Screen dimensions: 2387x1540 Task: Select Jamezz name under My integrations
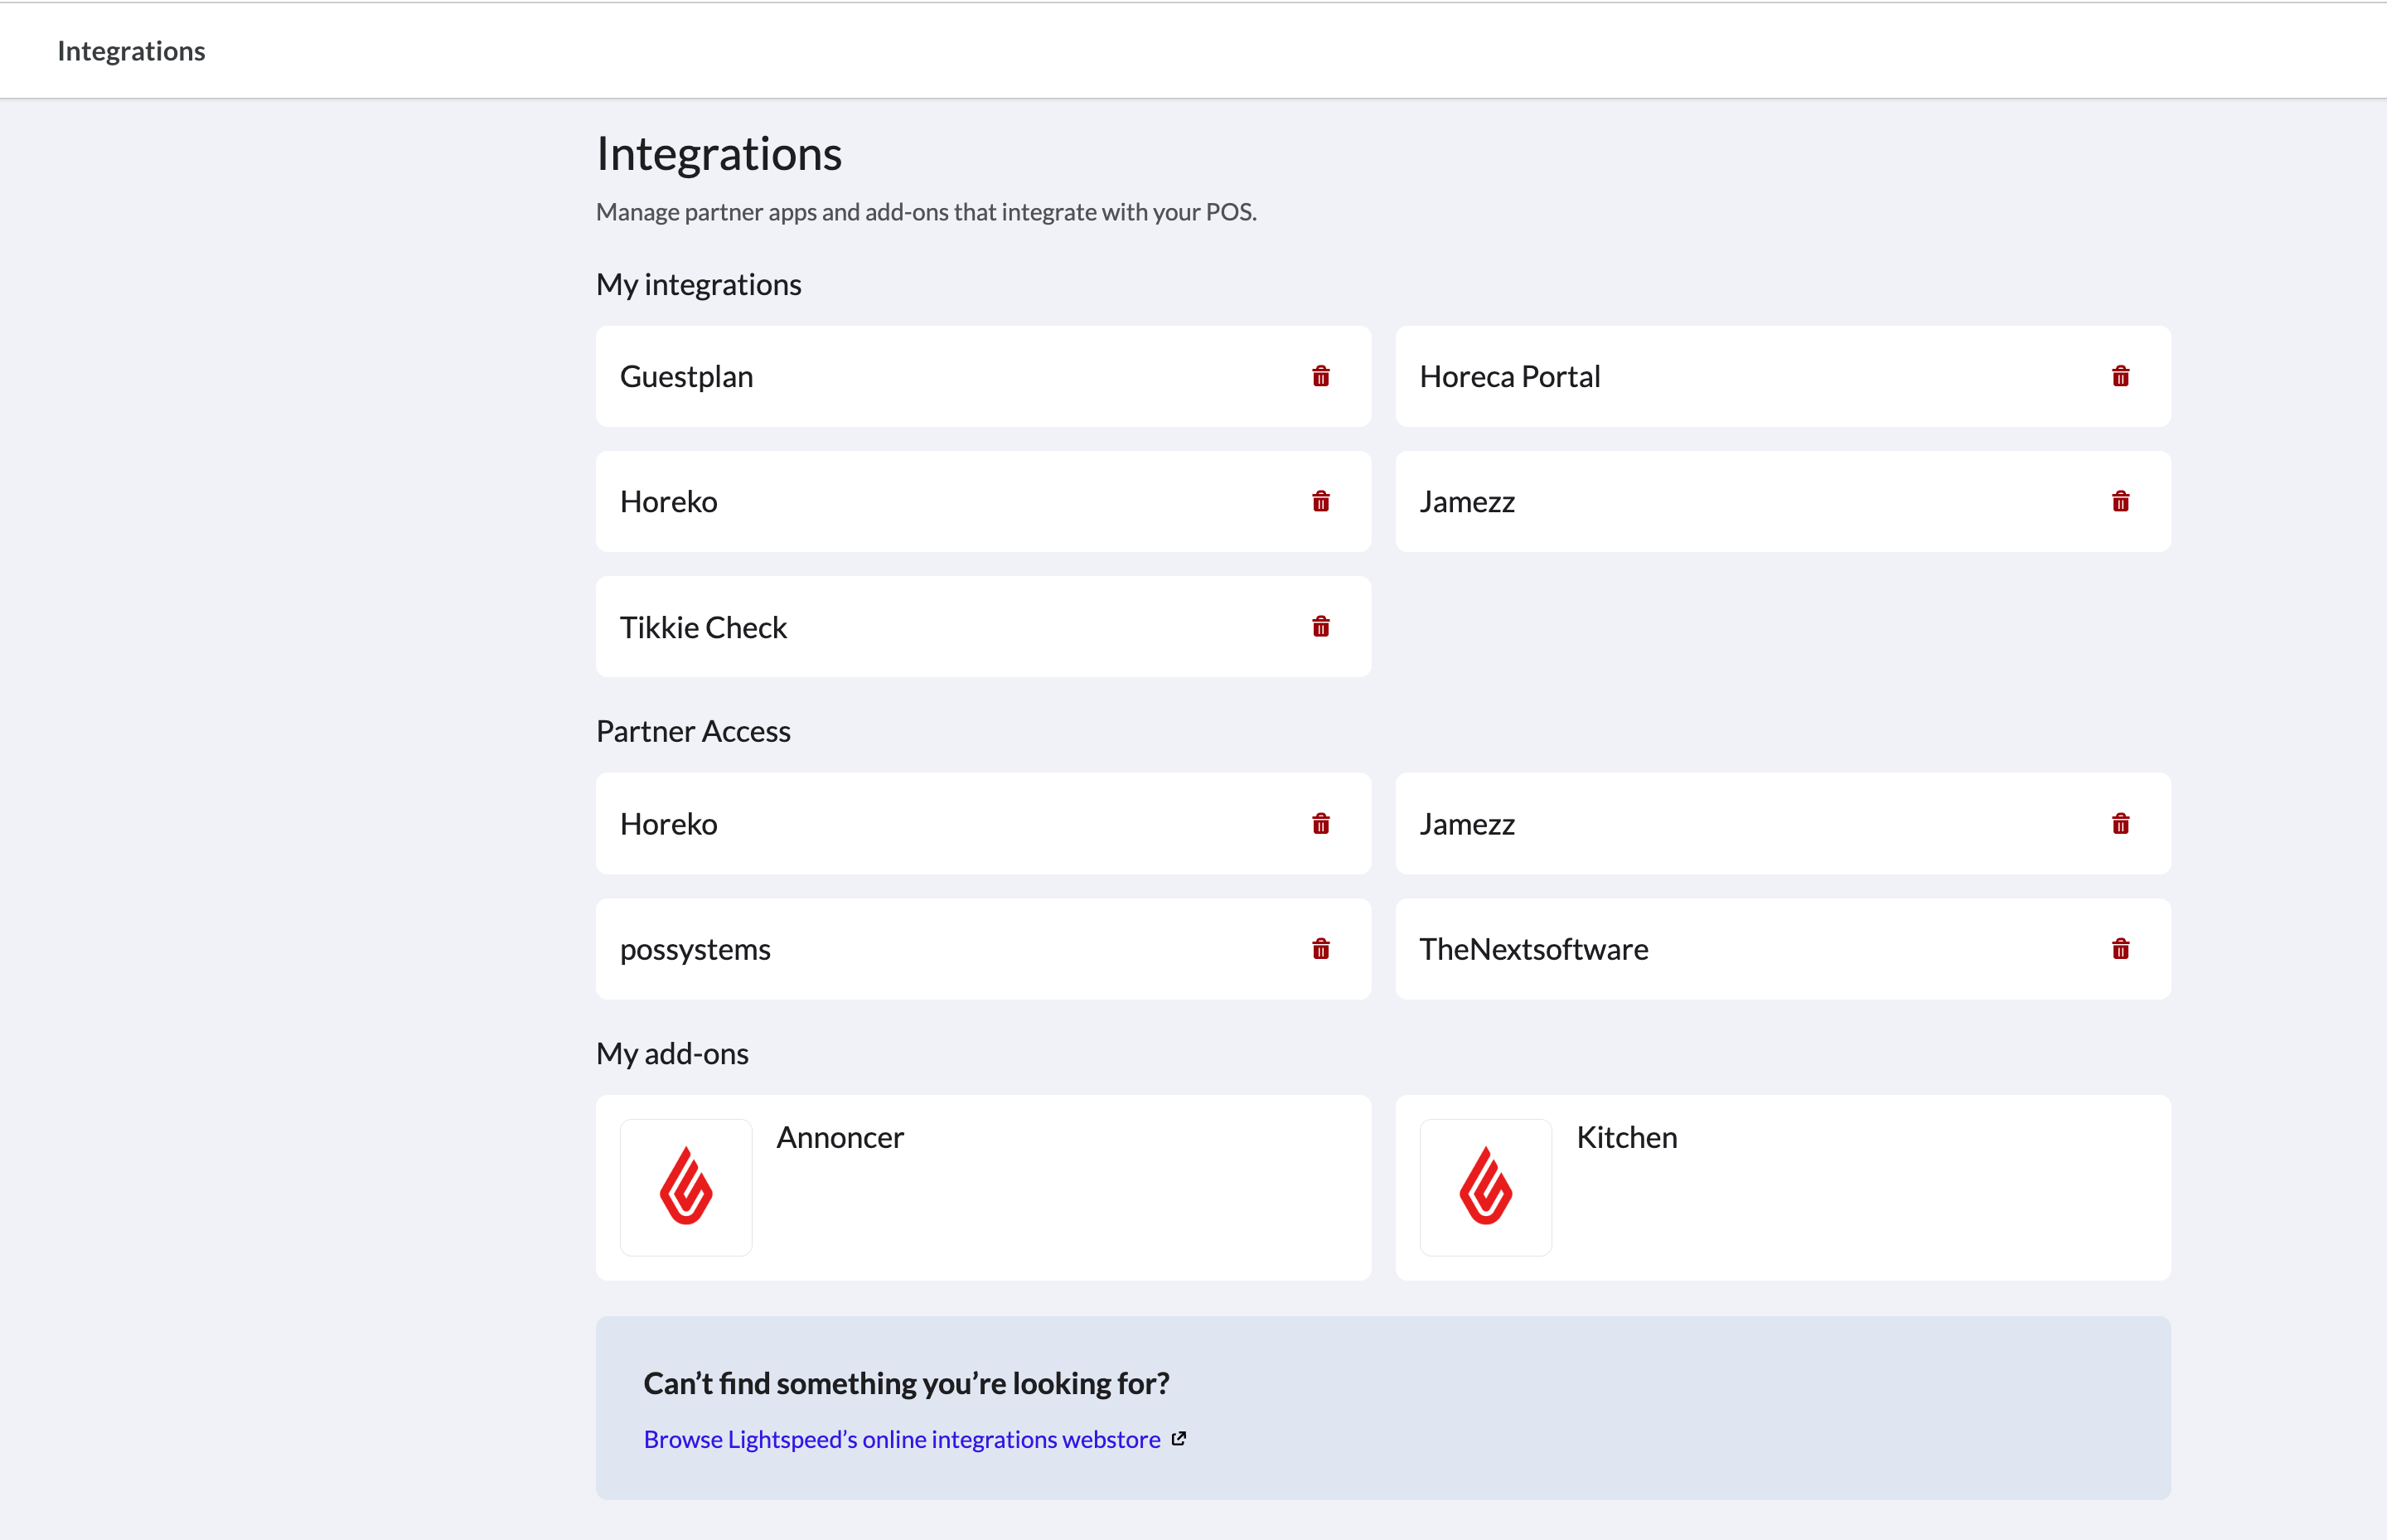1467,502
